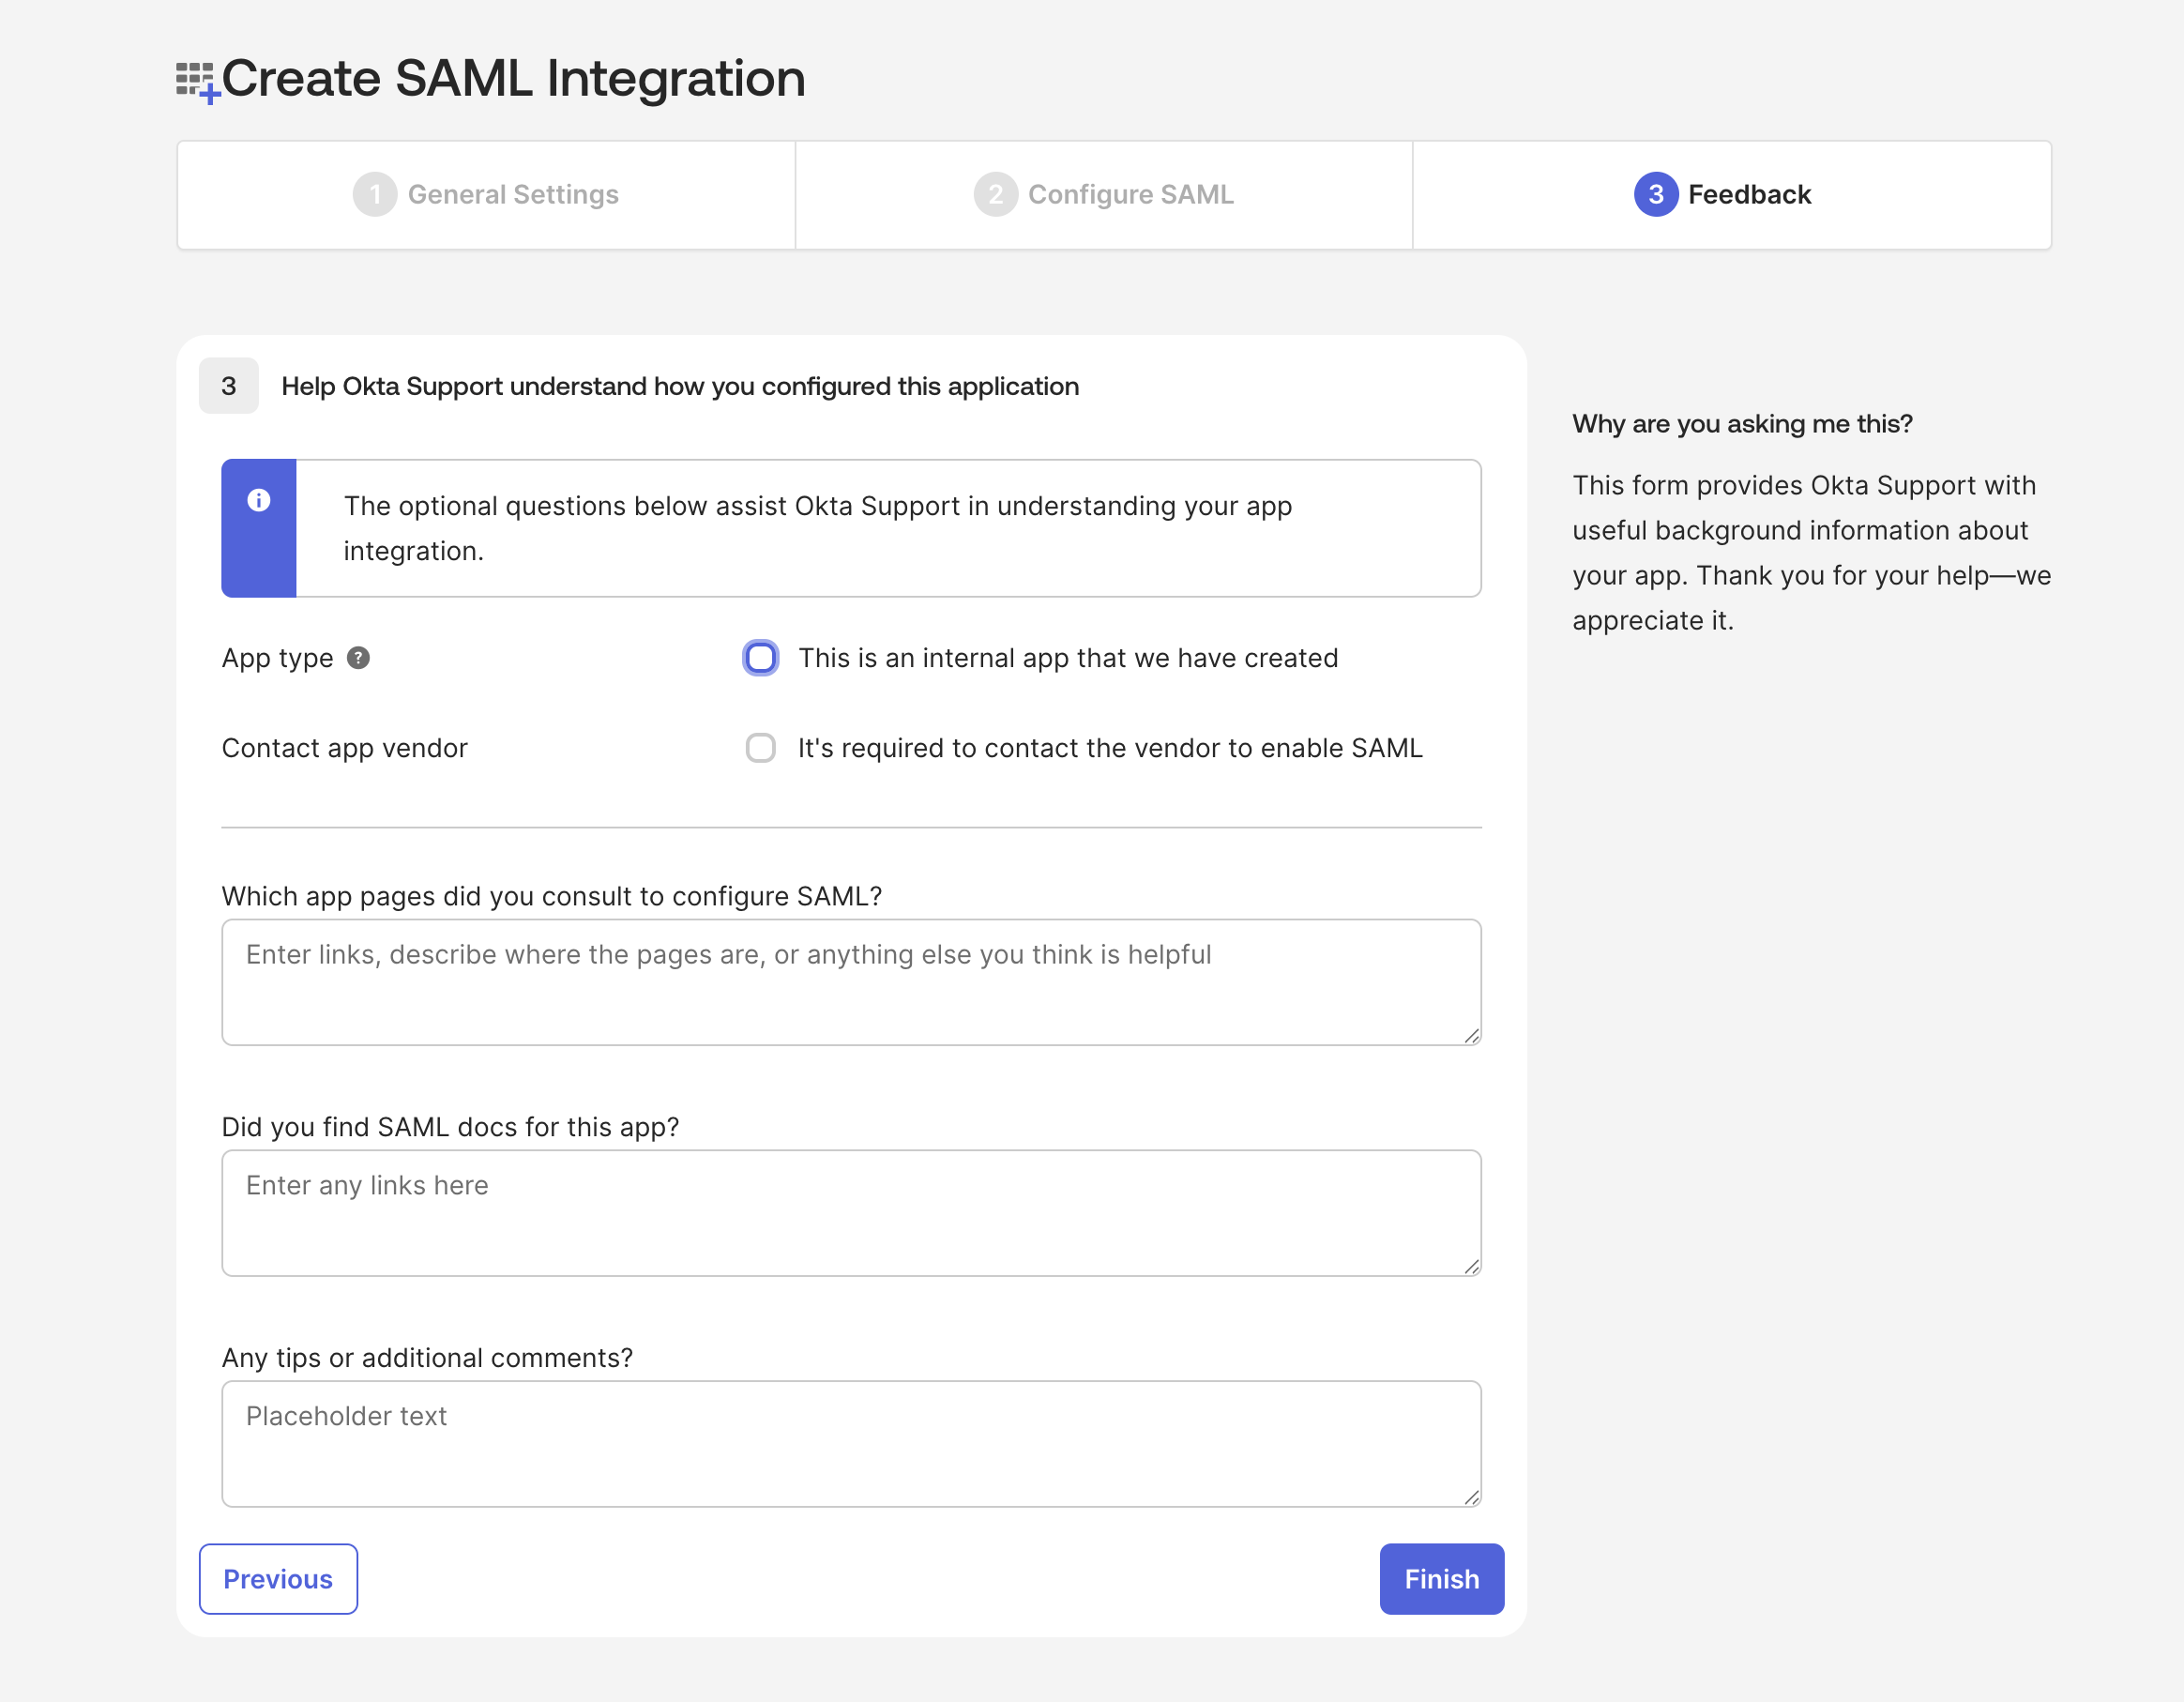Focus the app pages consulted text area
This screenshot has height=1702, width=2184.
click(851, 983)
